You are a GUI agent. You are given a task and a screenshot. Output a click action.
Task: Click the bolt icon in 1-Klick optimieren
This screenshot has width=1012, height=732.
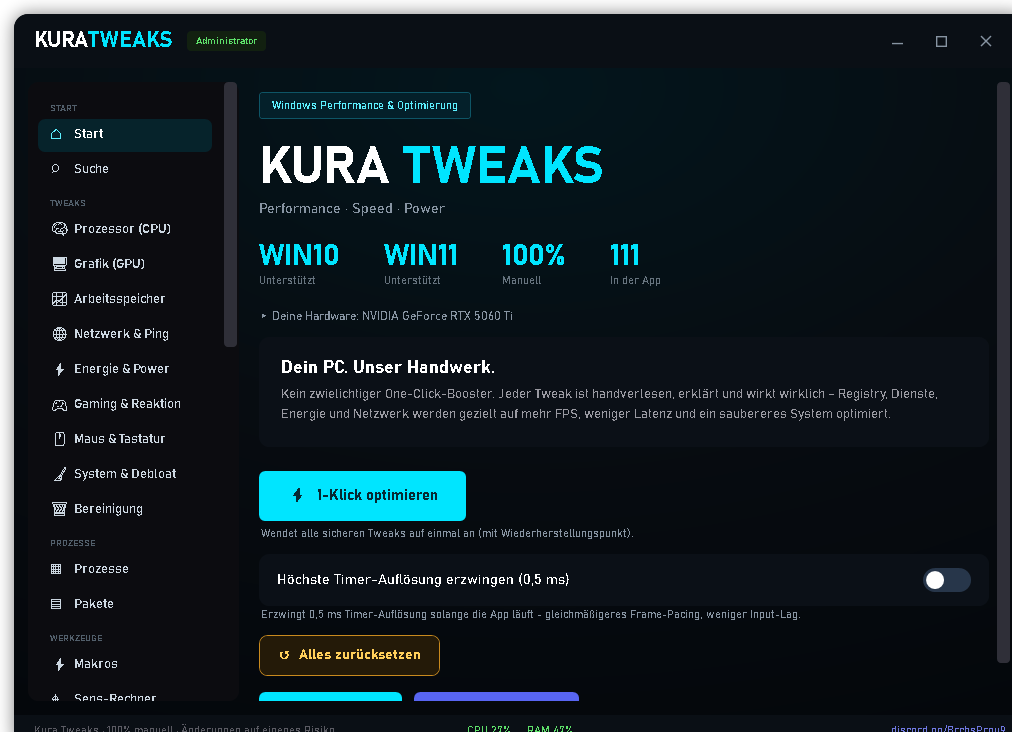click(298, 495)
